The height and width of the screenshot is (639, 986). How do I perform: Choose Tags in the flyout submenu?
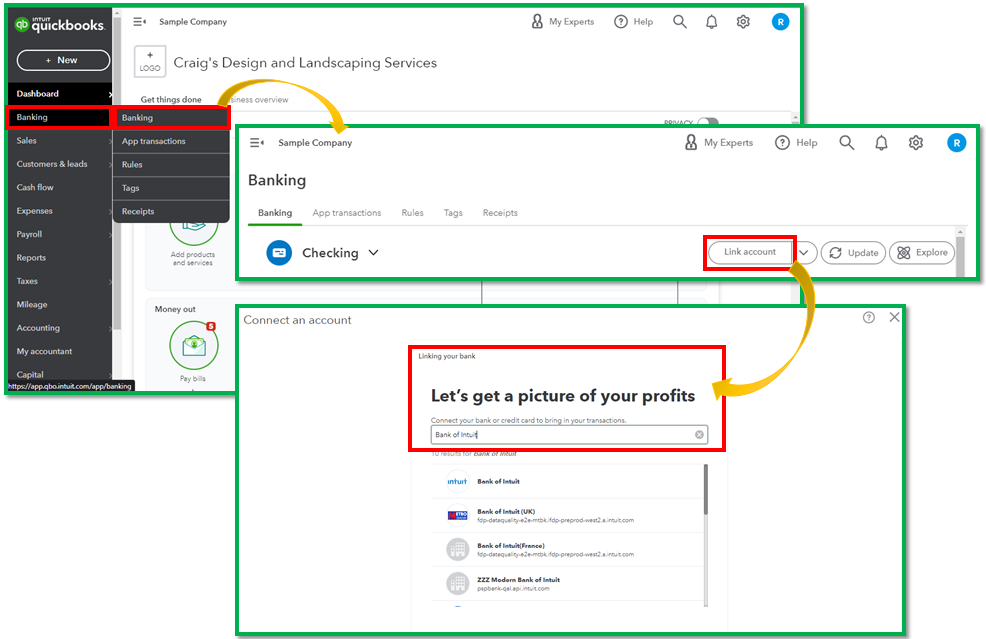170,188
